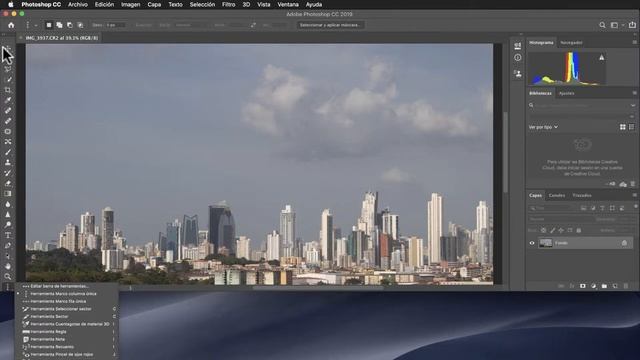Viewport: 640px width, 360px height.
Task: Enable add-to-selection mode in options bar
Action: [59, 25]
